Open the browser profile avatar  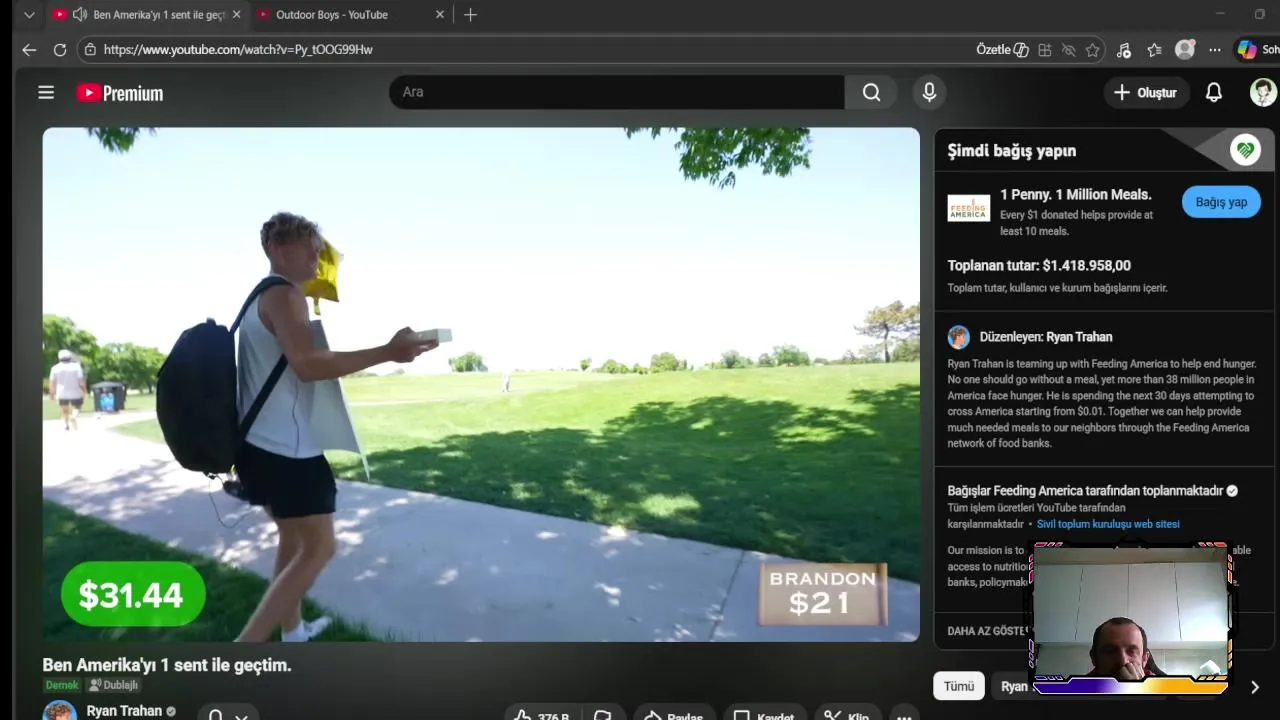point(1185,49)
